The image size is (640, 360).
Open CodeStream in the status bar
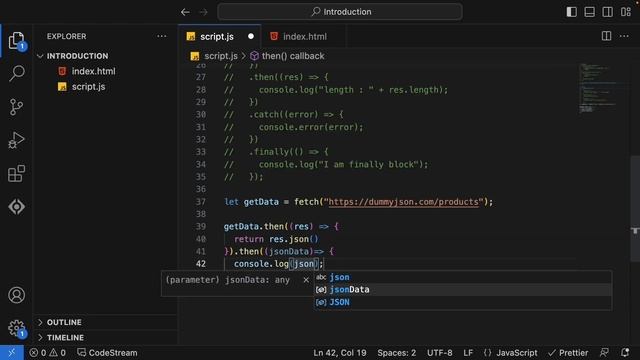coord(107,353)
